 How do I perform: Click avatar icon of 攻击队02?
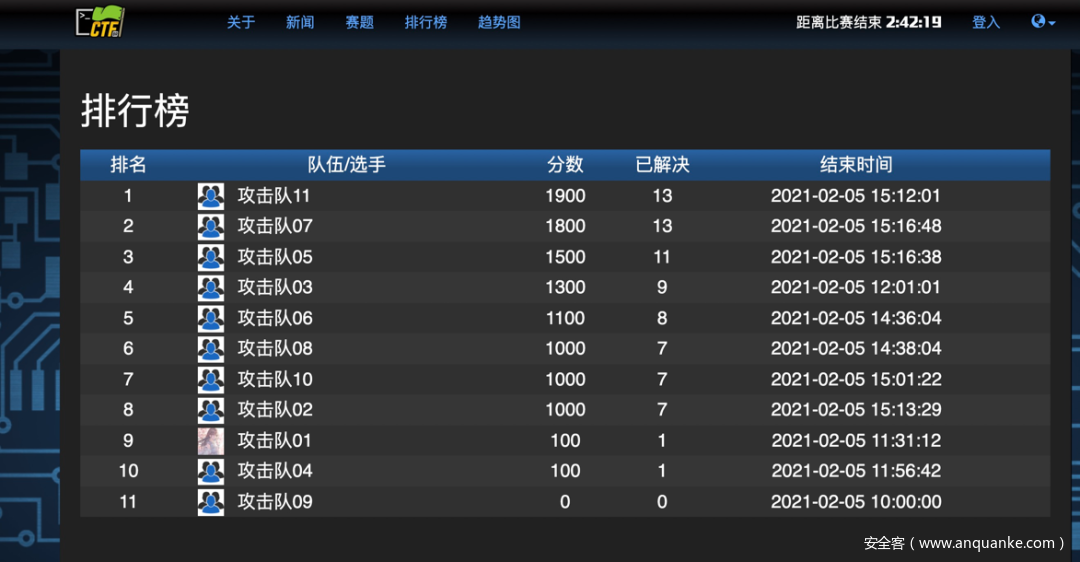click(211, 410)
